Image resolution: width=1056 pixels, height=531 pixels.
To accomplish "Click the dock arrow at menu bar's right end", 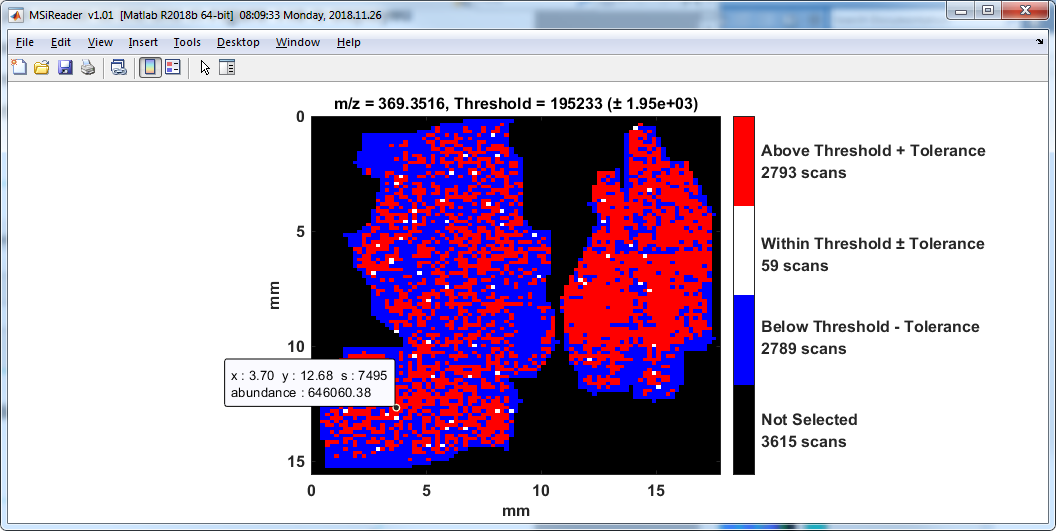I will pyautogui.click(x=1040, y=43).
